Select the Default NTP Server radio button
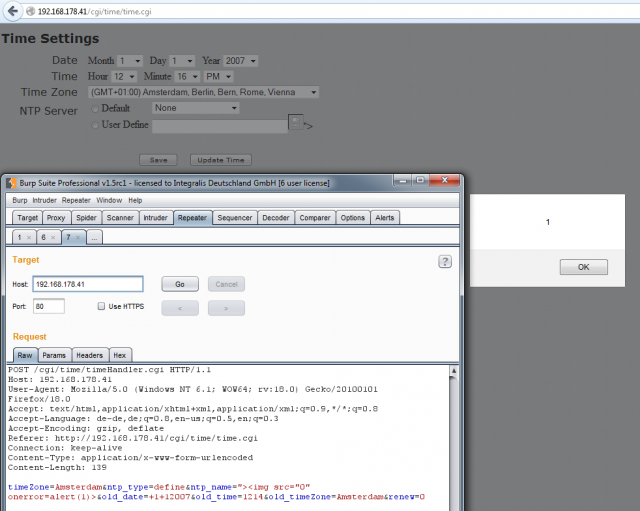640x511 pixels. [x=95, y=109]
